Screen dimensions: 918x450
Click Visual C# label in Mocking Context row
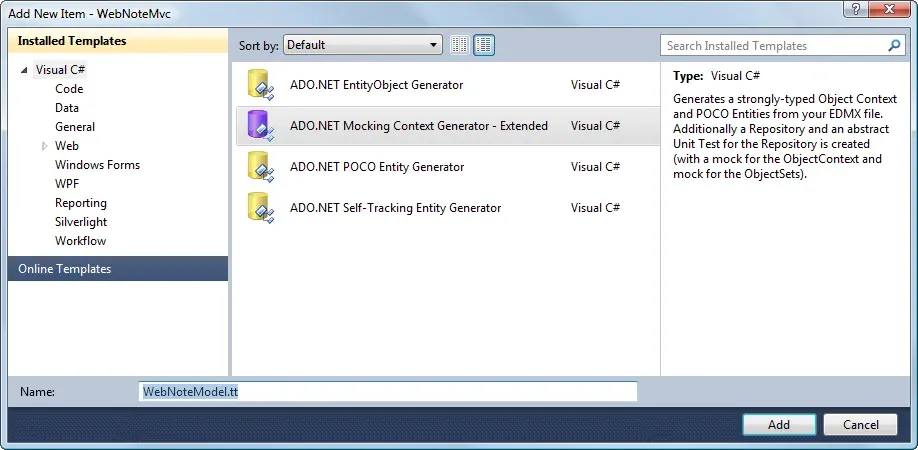[x=595, y=126]
